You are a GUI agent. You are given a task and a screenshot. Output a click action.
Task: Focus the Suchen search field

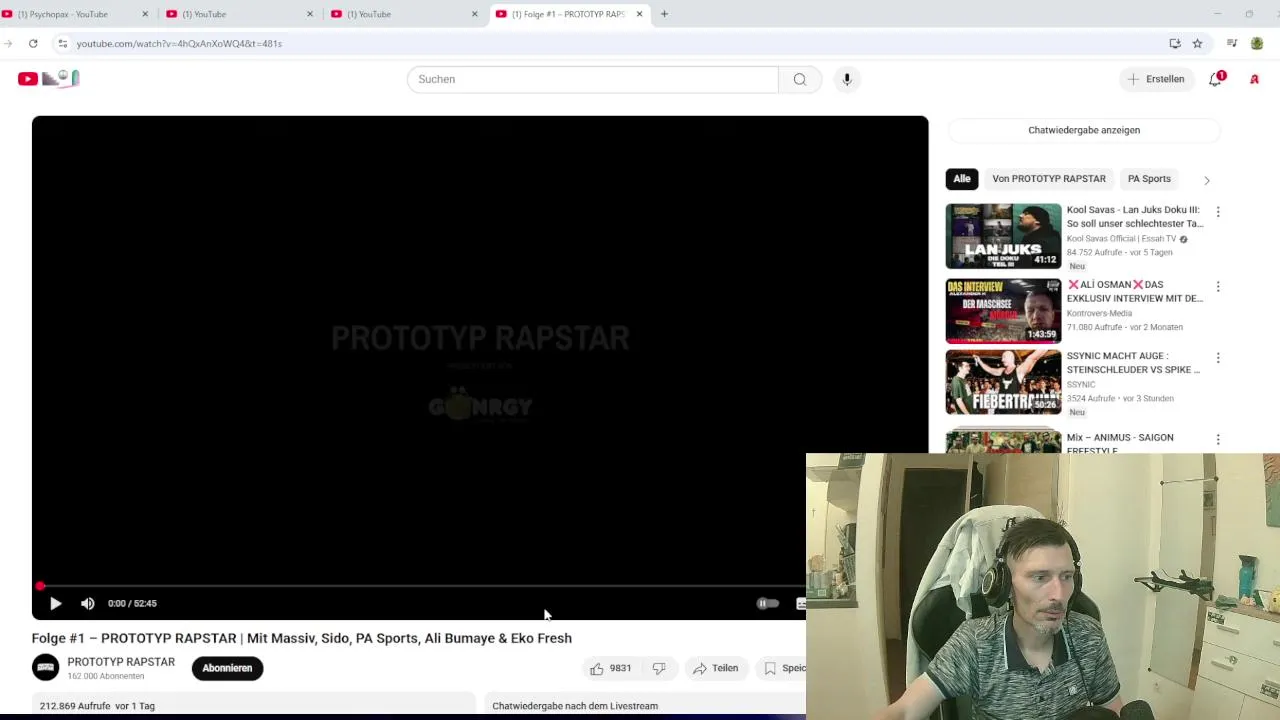click(x=593, y=79)
